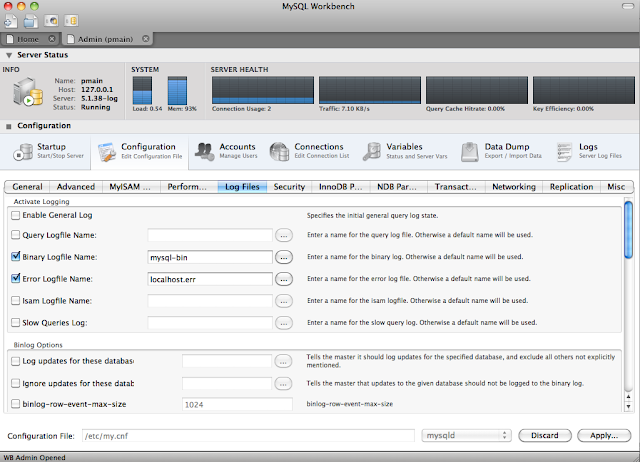Click the Apply button

click(604, 435)
